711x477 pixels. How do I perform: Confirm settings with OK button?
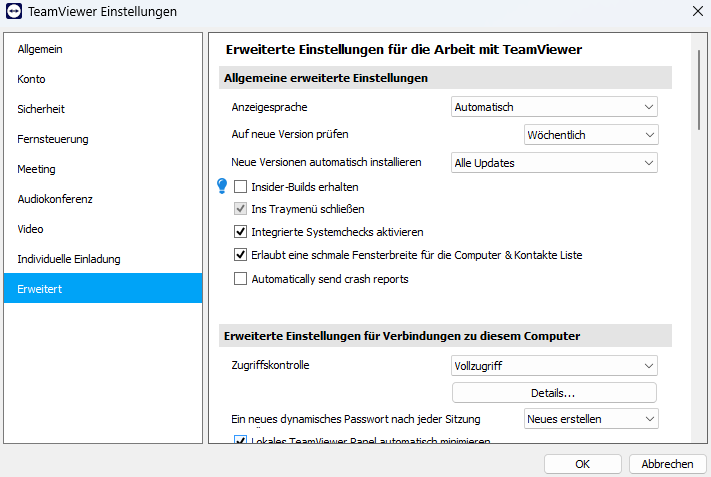click(x=583, y=464)
